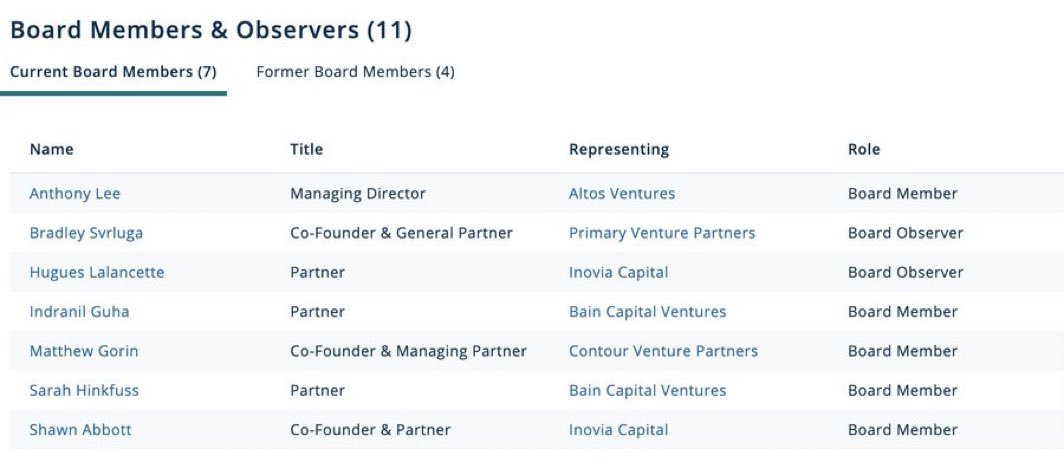View Hugues Lalancette's profile
The width and height of the screenshot is (1064, 475).
pyautogui.click(x=97, y=272)
